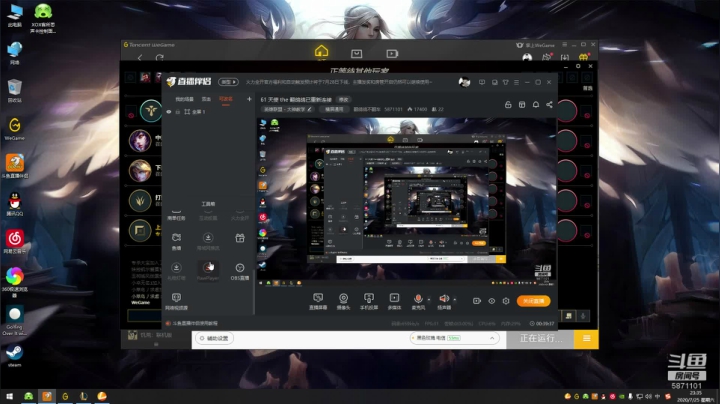Click the stream timer in status bar
Viewport: 720px width, 404px height.
coord(542,324)
